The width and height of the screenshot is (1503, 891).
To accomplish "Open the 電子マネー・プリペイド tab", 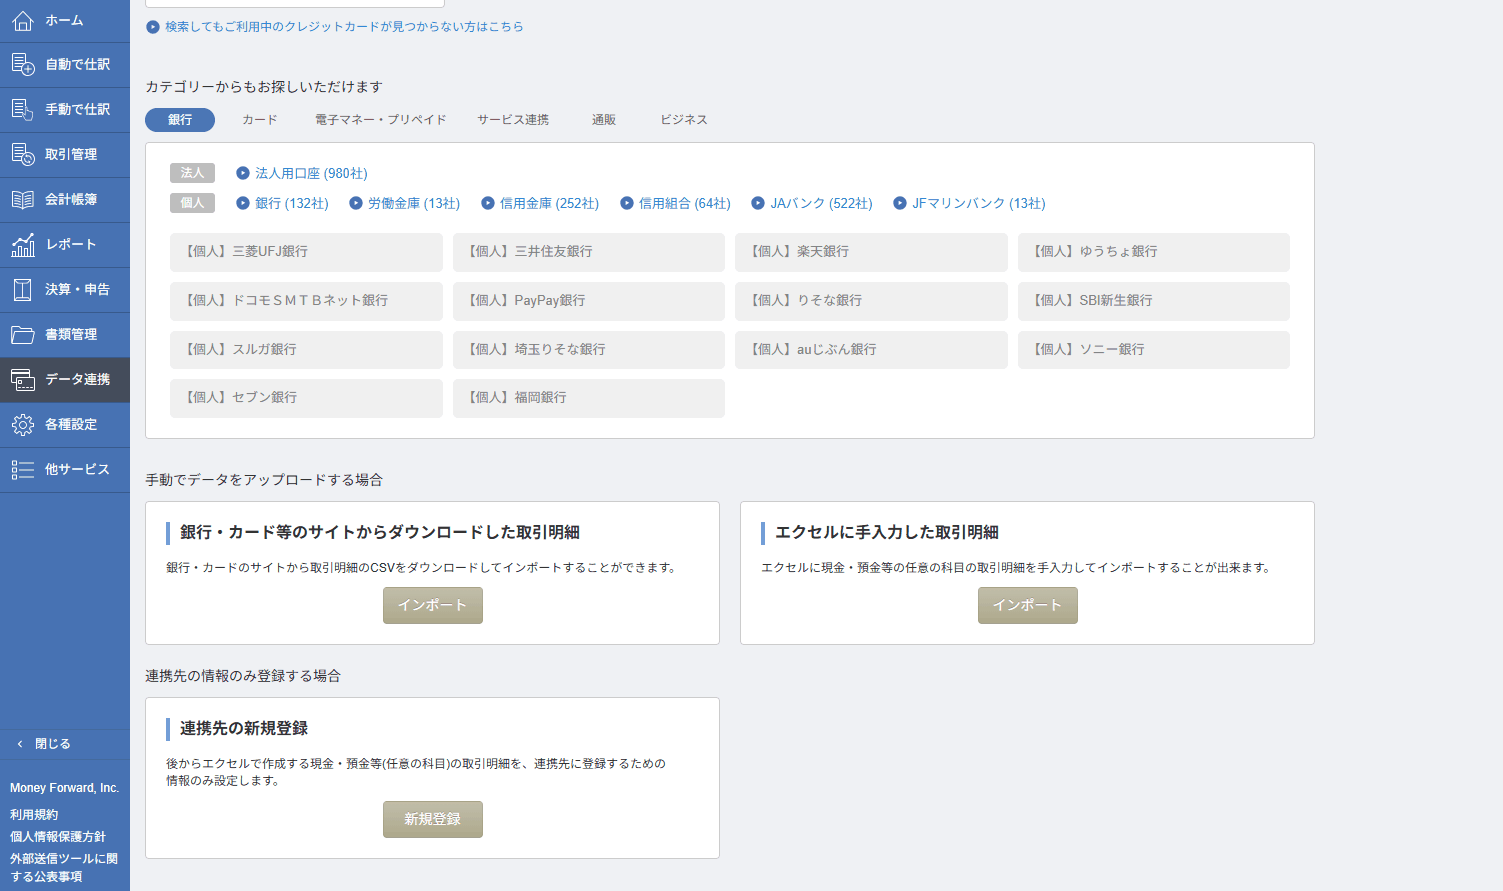I will coord(381,120).
